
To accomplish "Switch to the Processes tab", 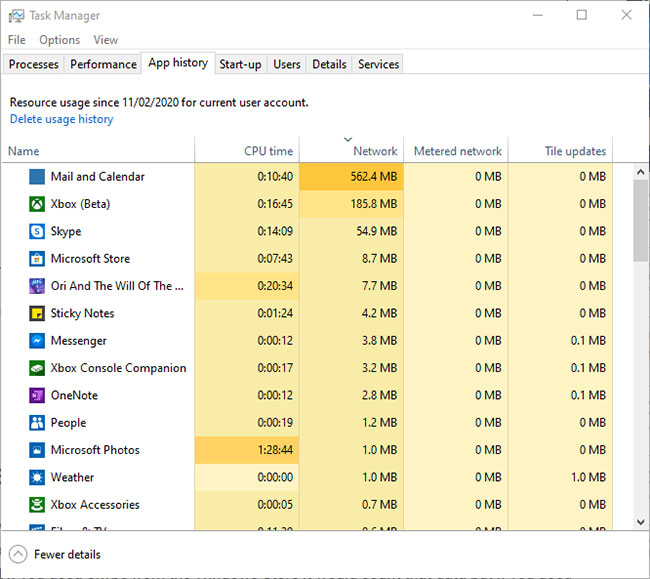I will (x=34, y=64).
